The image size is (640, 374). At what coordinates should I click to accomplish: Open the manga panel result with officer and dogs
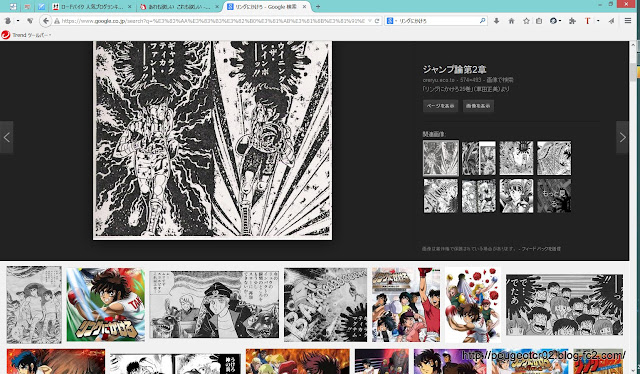(x=214, y=305)
